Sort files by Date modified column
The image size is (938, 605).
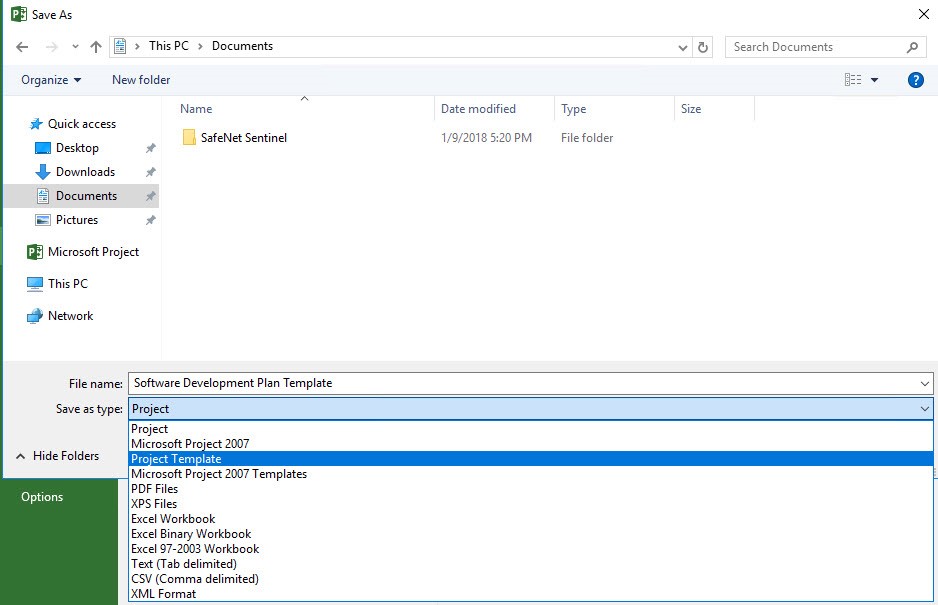pyautogui.click(x=478, y=109)
